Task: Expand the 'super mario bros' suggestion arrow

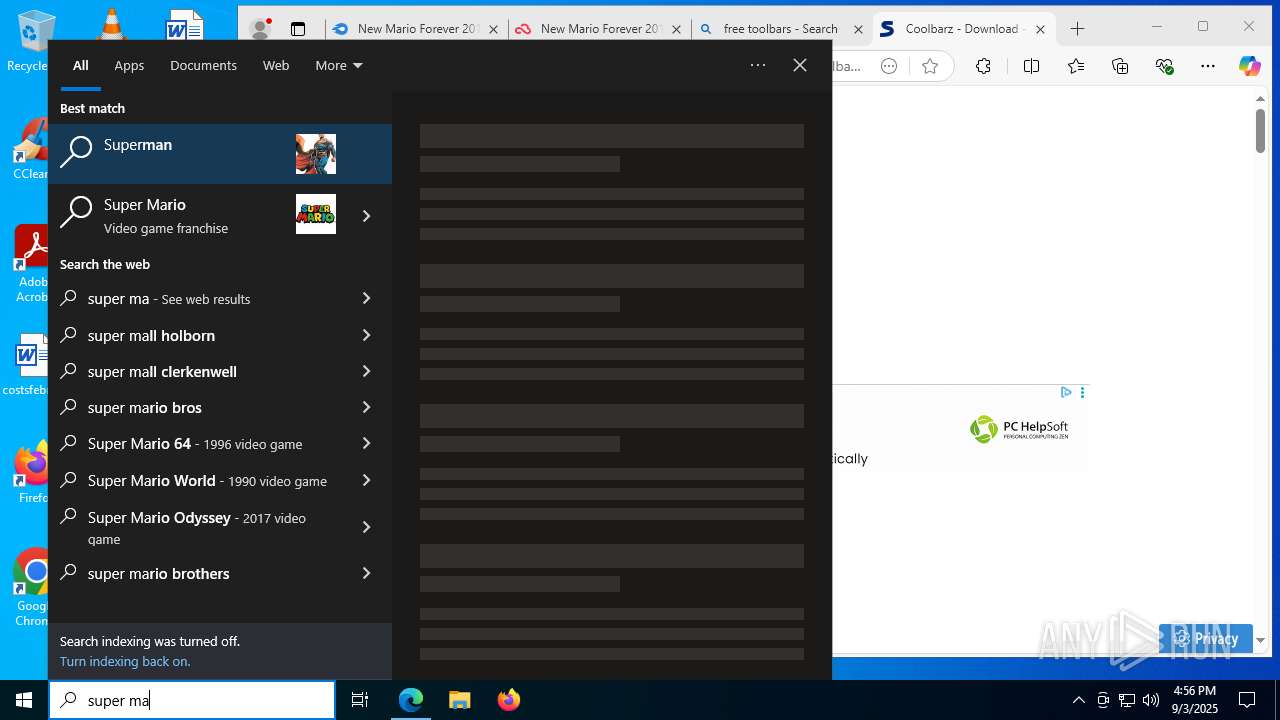Action: [366, 407]
